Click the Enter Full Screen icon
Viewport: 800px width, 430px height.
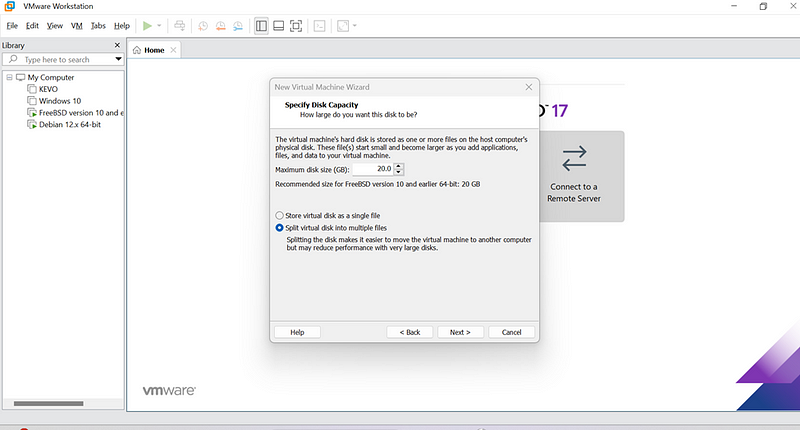[x=296, y=26]
